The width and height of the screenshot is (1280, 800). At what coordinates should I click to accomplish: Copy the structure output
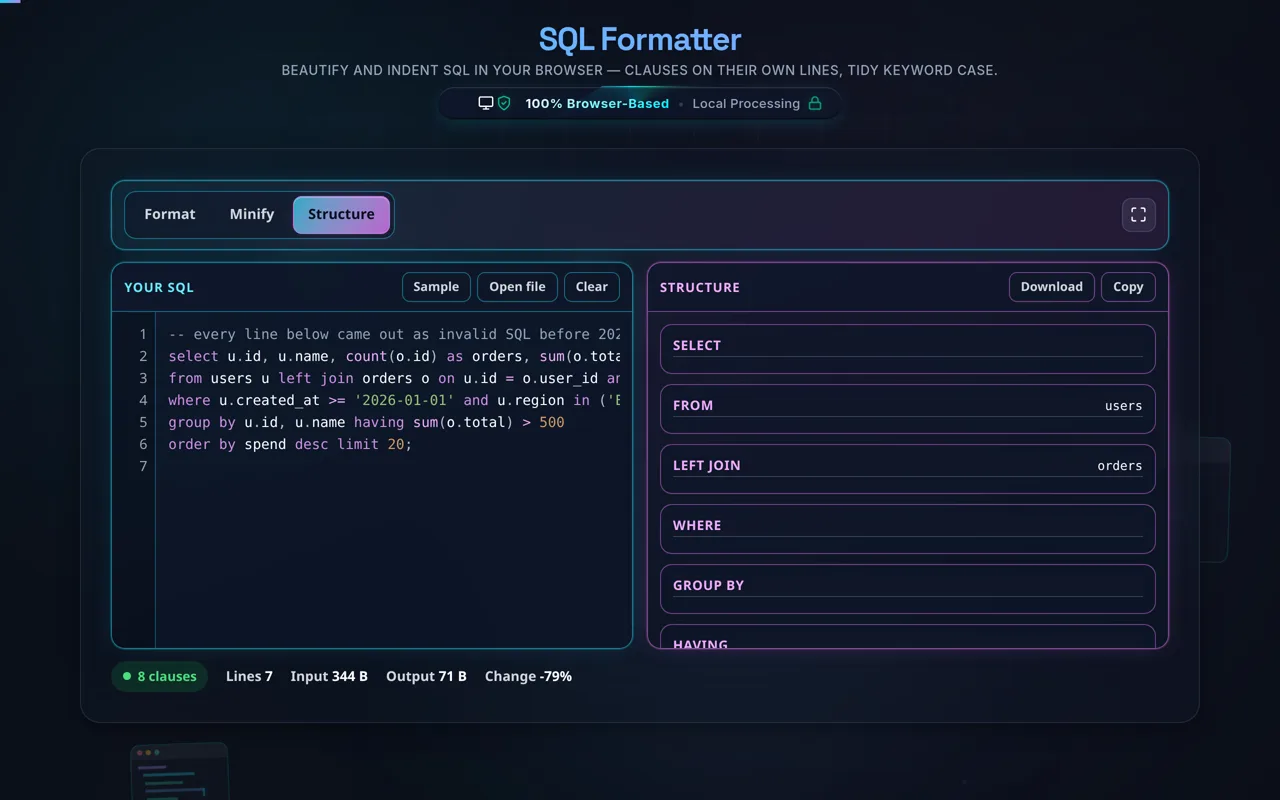point(1128,287)
